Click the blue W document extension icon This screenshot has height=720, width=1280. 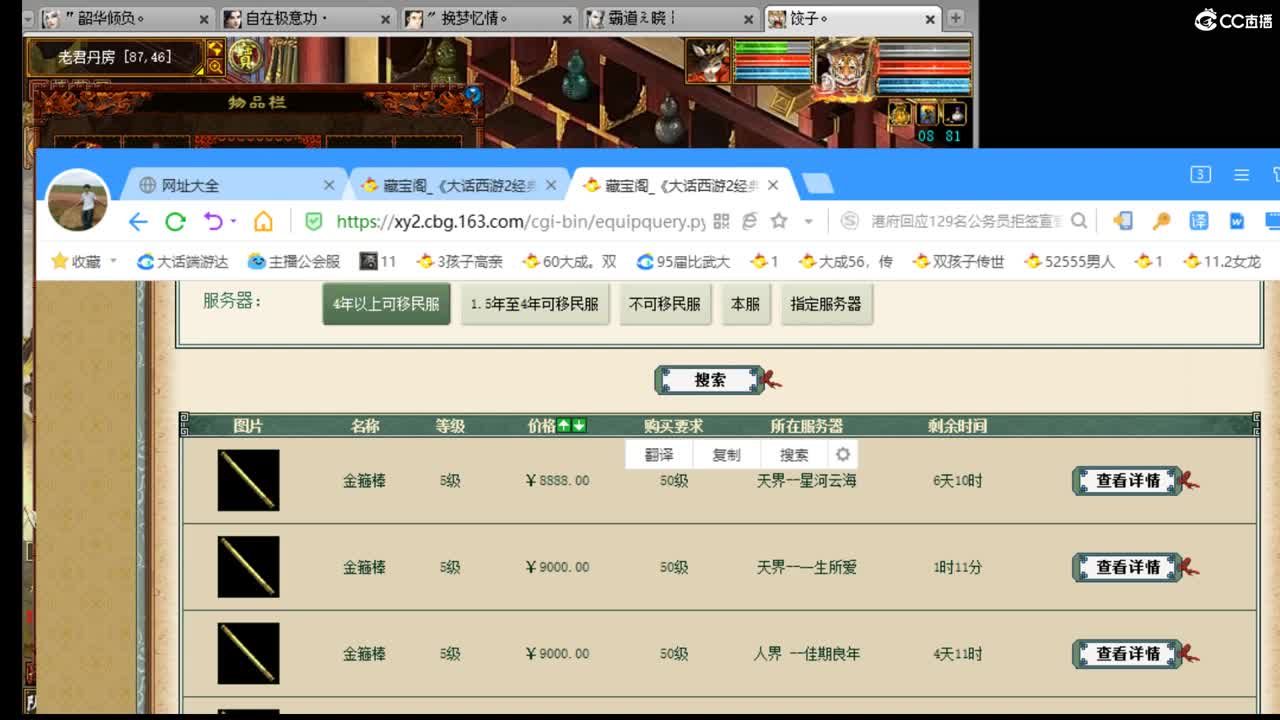coord(1237,221)
